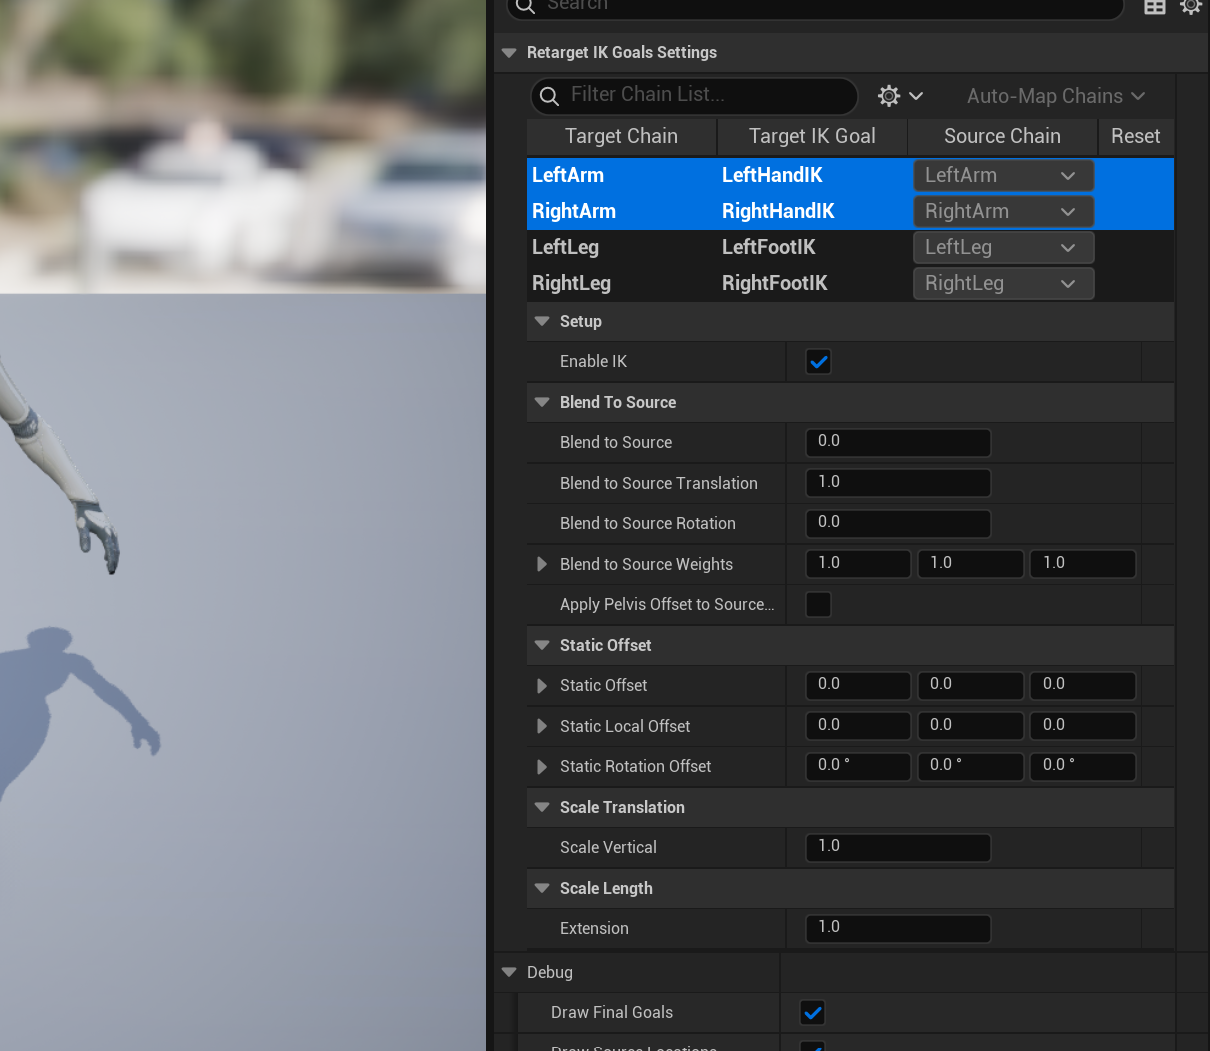Open the Auto-Map Chains dropdown menu
Viewport: 1210px width, 1051px height.
coord(1055,96)
